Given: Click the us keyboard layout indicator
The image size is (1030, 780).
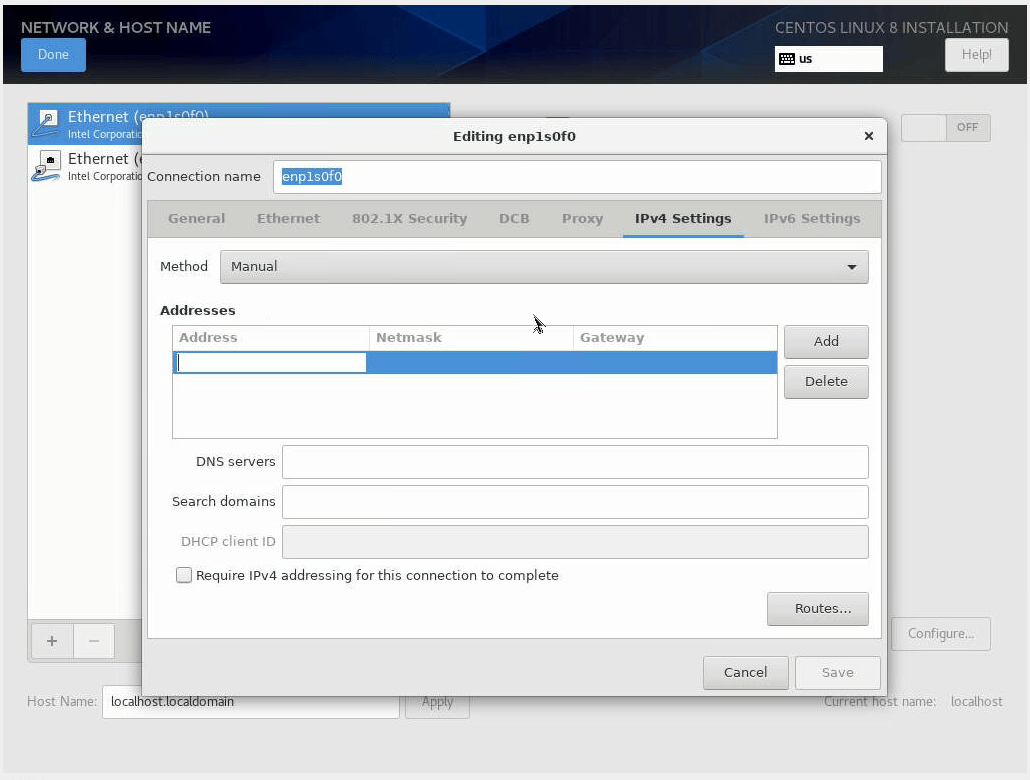Looking at the screenshot, I should pyautogui.click(x=828, y=59).
